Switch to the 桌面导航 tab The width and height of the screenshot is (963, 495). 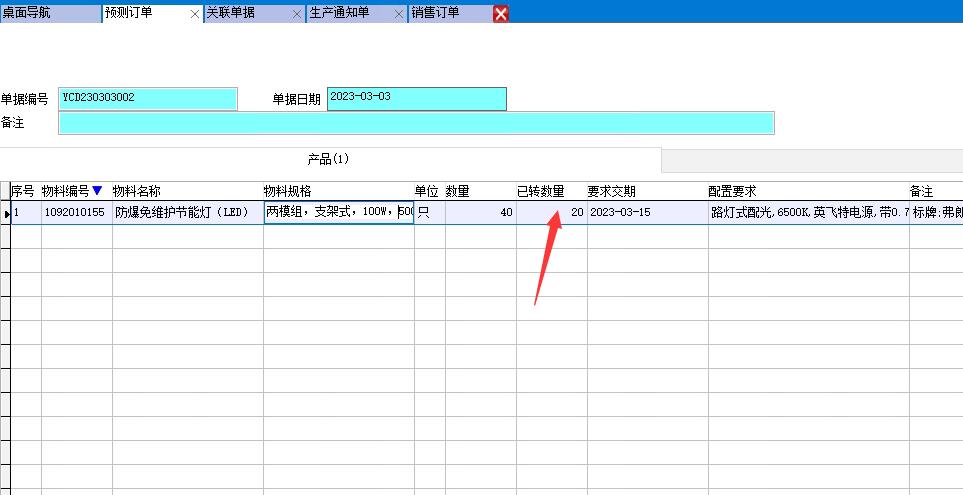point(28,13)
